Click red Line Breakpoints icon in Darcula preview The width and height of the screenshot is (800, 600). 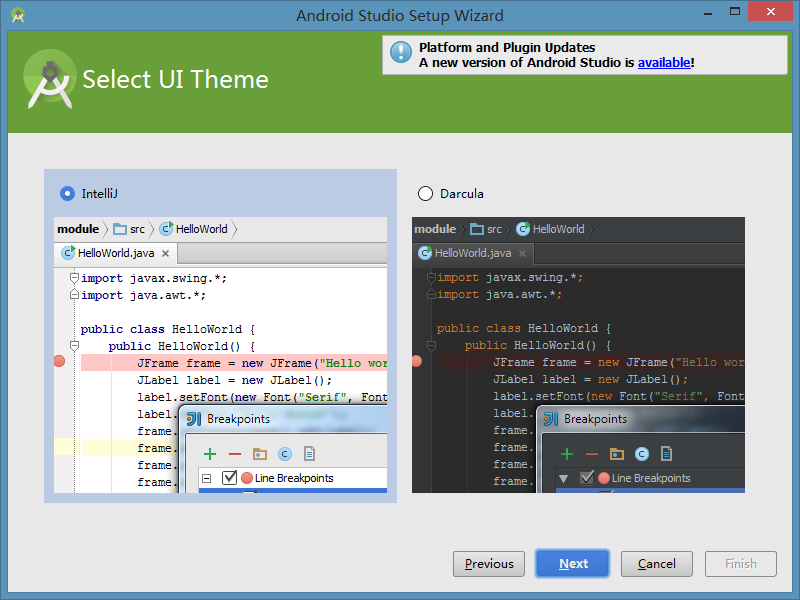[x=604, y=478]
